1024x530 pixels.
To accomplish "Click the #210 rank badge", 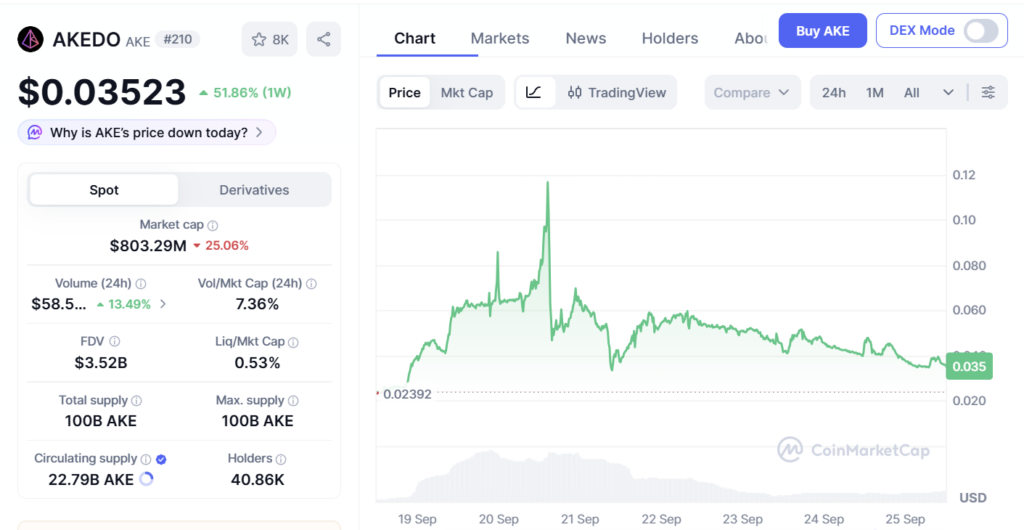I will point(178,40).
